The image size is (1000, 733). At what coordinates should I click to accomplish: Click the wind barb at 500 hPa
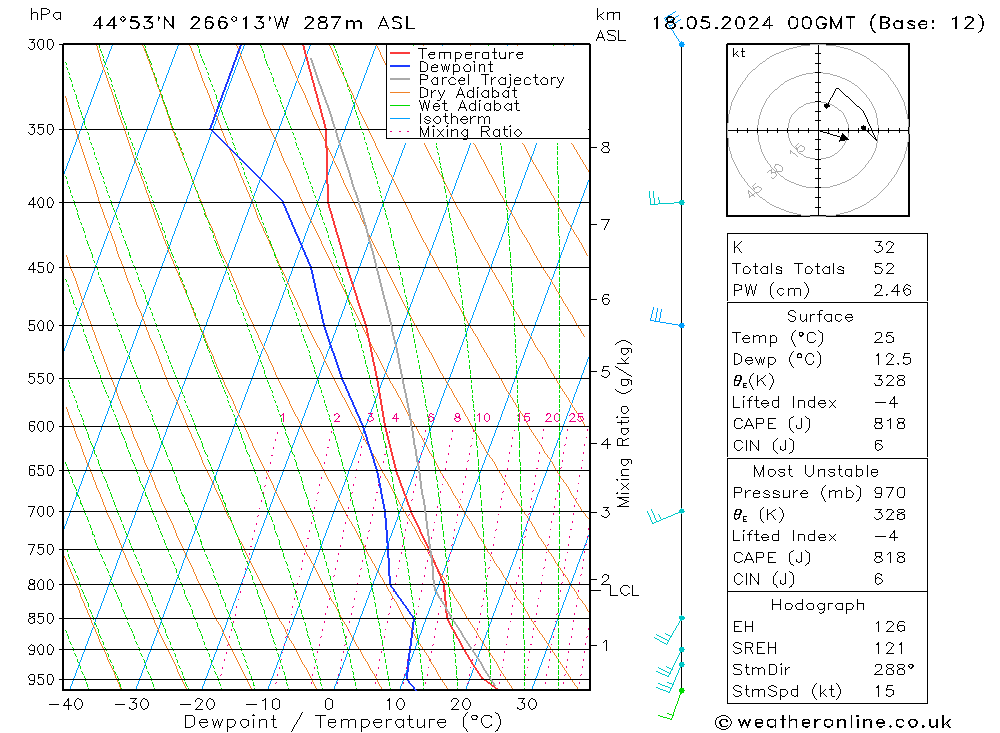[667, 318]
